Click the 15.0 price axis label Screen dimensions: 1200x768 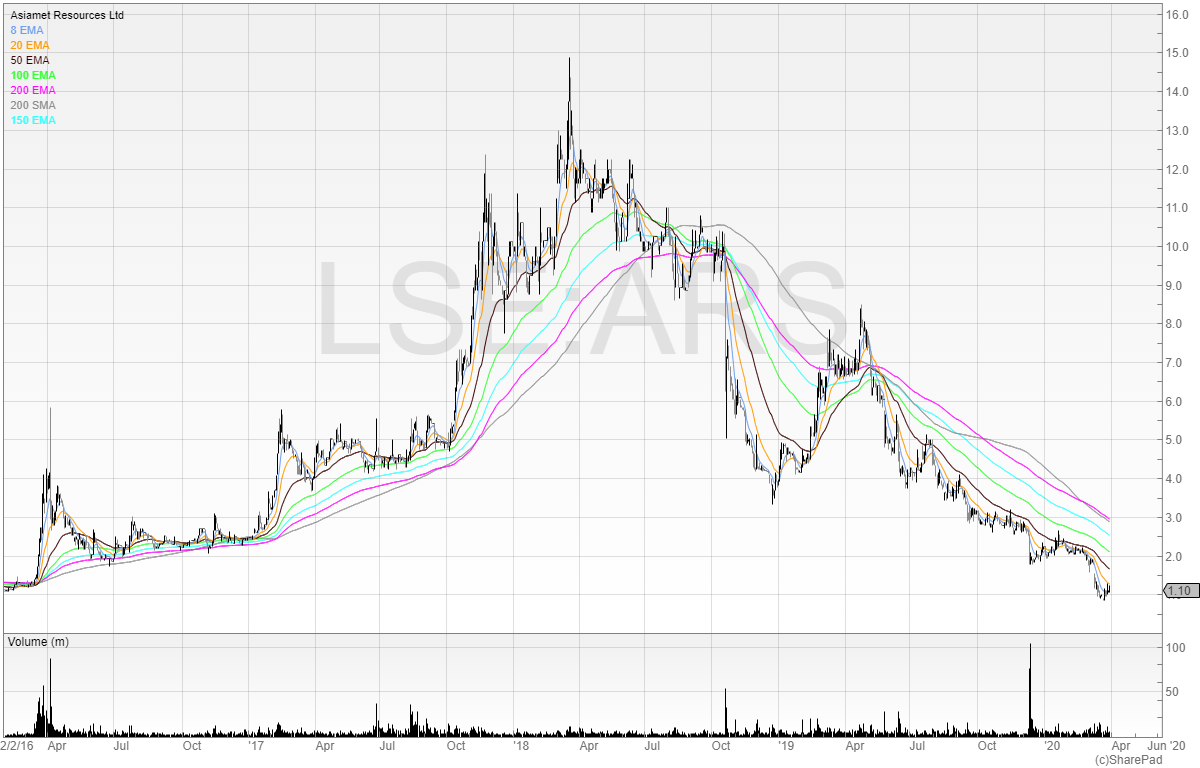point(1175,53)
